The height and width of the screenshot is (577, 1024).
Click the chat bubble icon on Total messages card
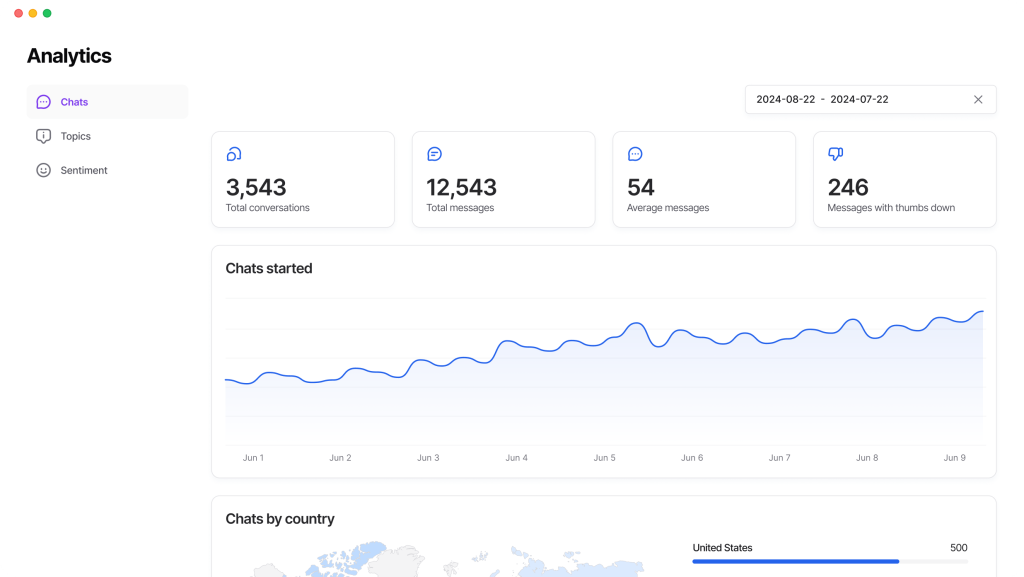434,153
